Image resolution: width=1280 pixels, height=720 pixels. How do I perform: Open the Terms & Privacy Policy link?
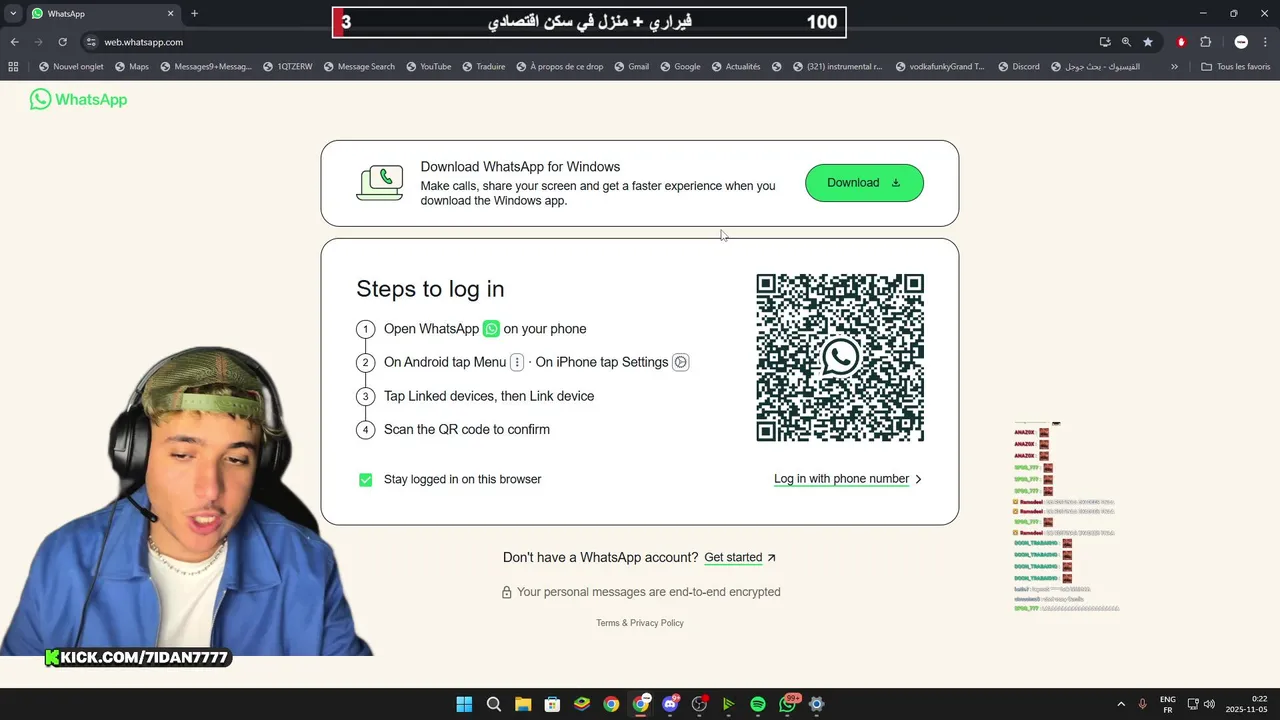(x=640, y=623)
